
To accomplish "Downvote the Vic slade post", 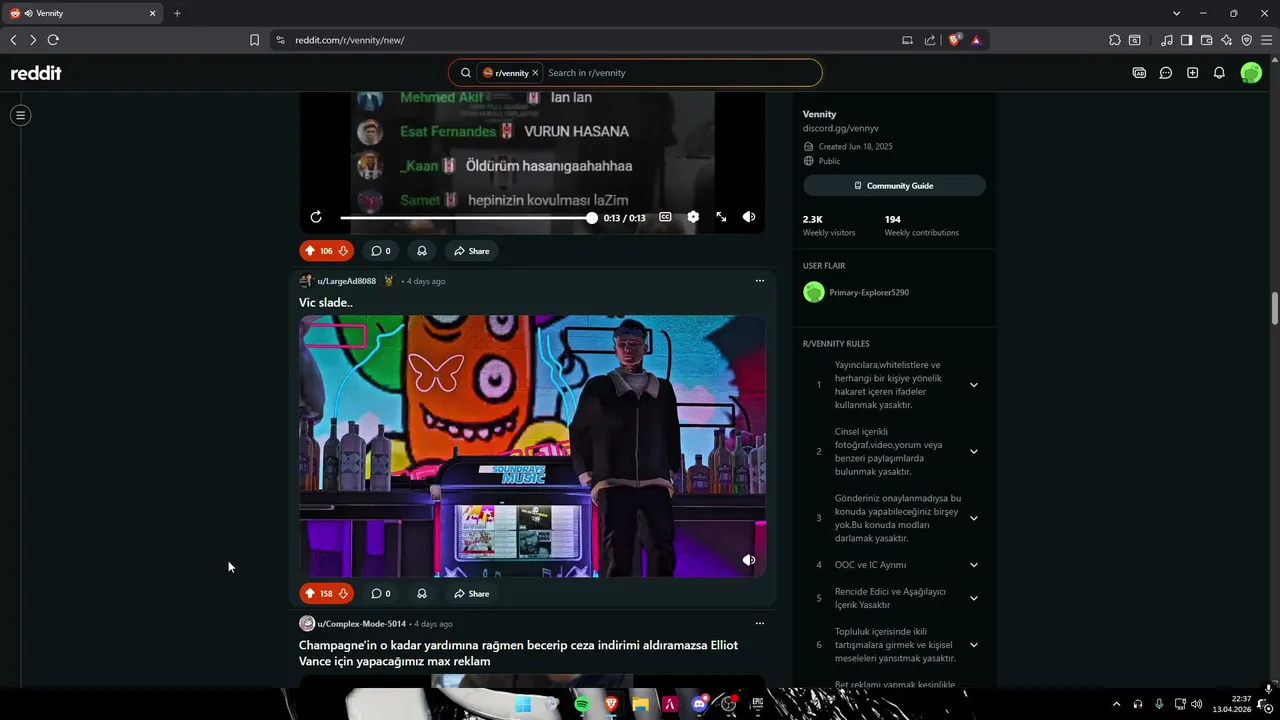I will 343,594.
